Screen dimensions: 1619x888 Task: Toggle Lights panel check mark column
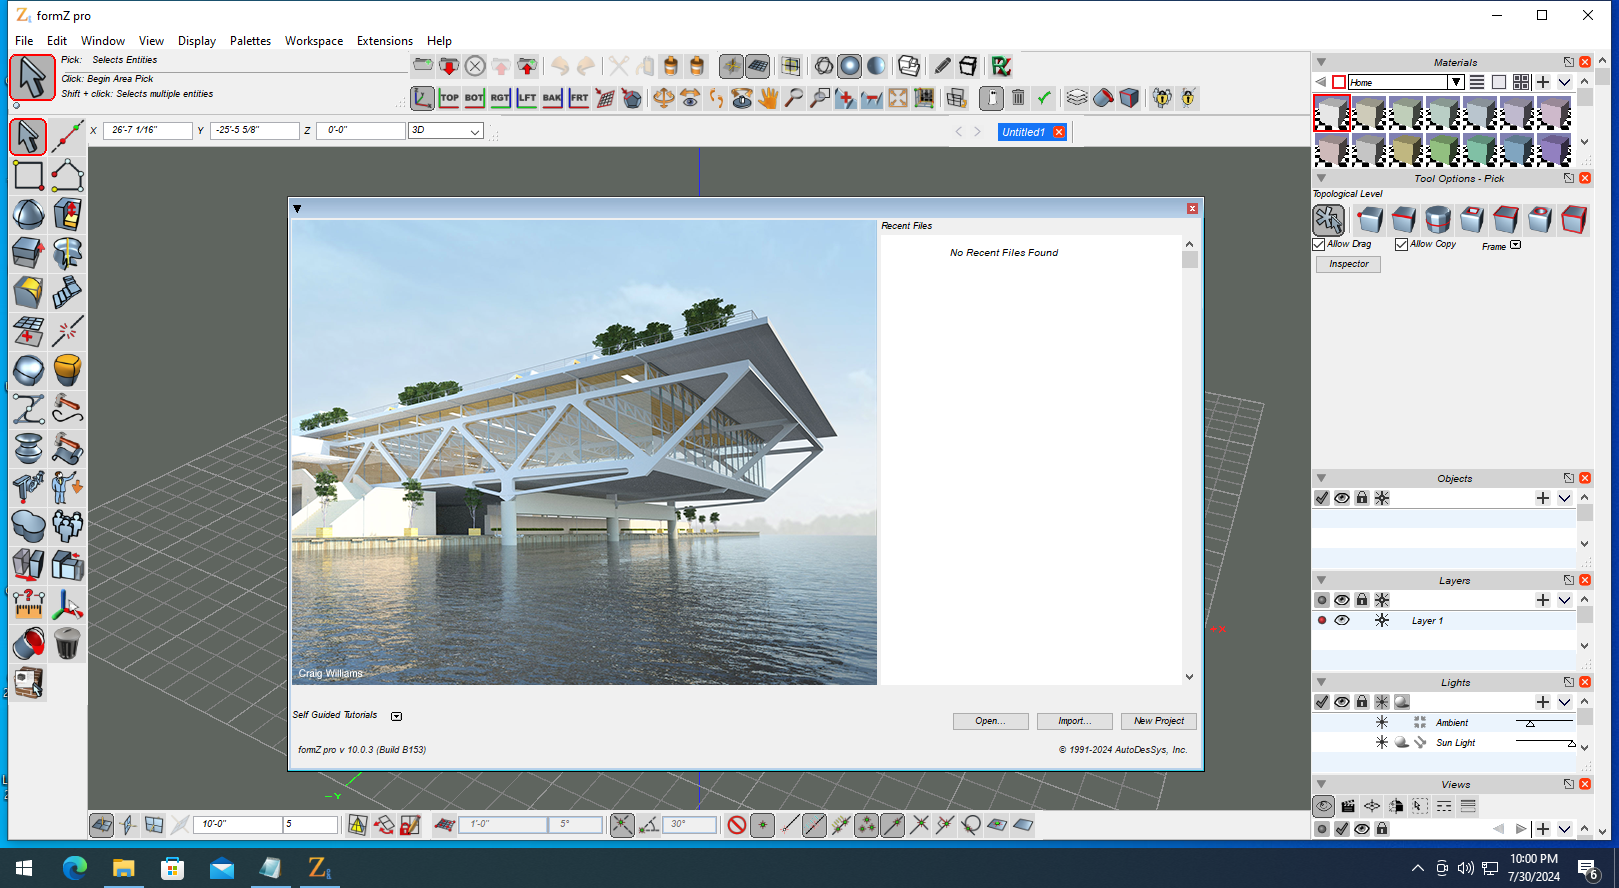(1322, 702)
